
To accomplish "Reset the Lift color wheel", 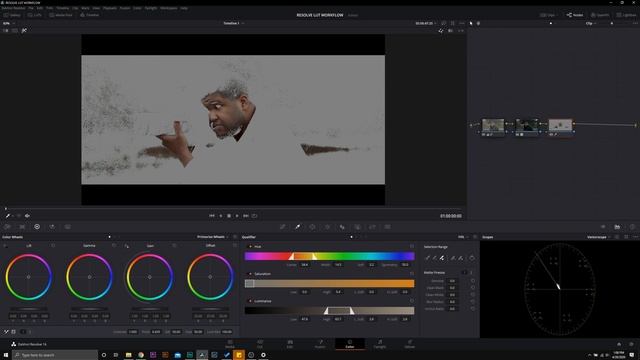I will pyautogui.click(x=53, y=246).
